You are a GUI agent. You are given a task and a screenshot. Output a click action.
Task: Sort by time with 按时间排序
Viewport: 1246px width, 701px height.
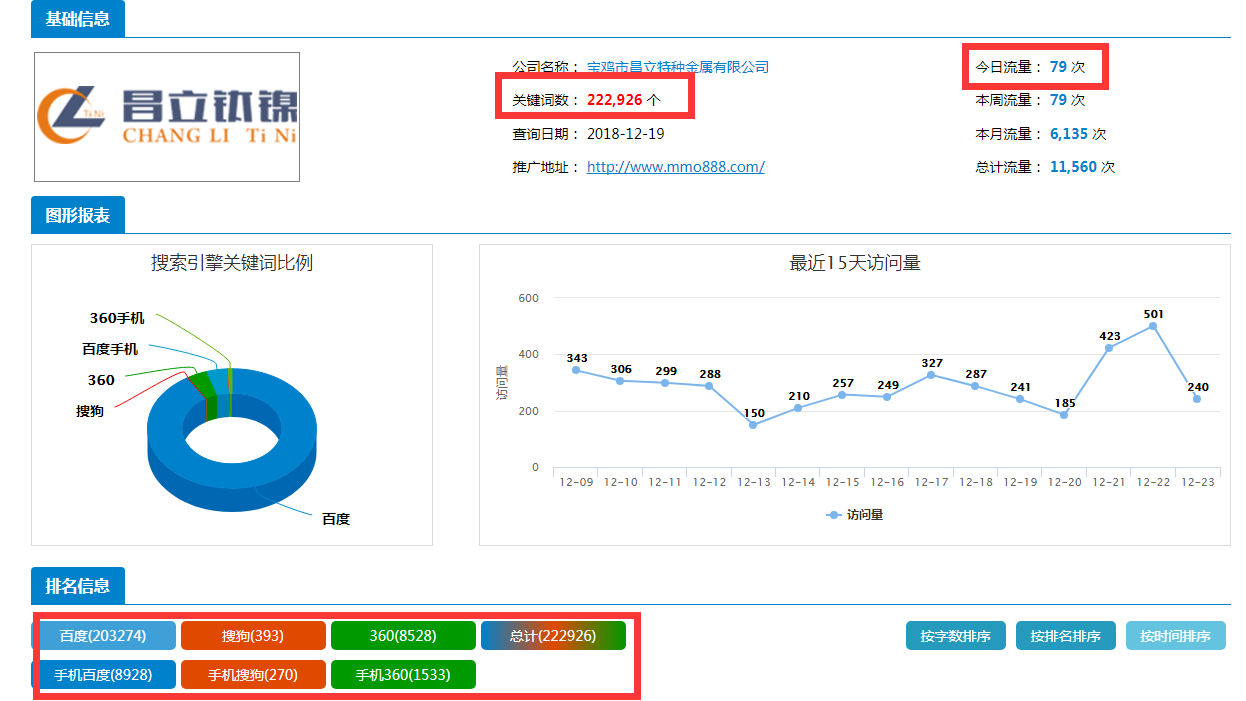(x=1176, y=636)
